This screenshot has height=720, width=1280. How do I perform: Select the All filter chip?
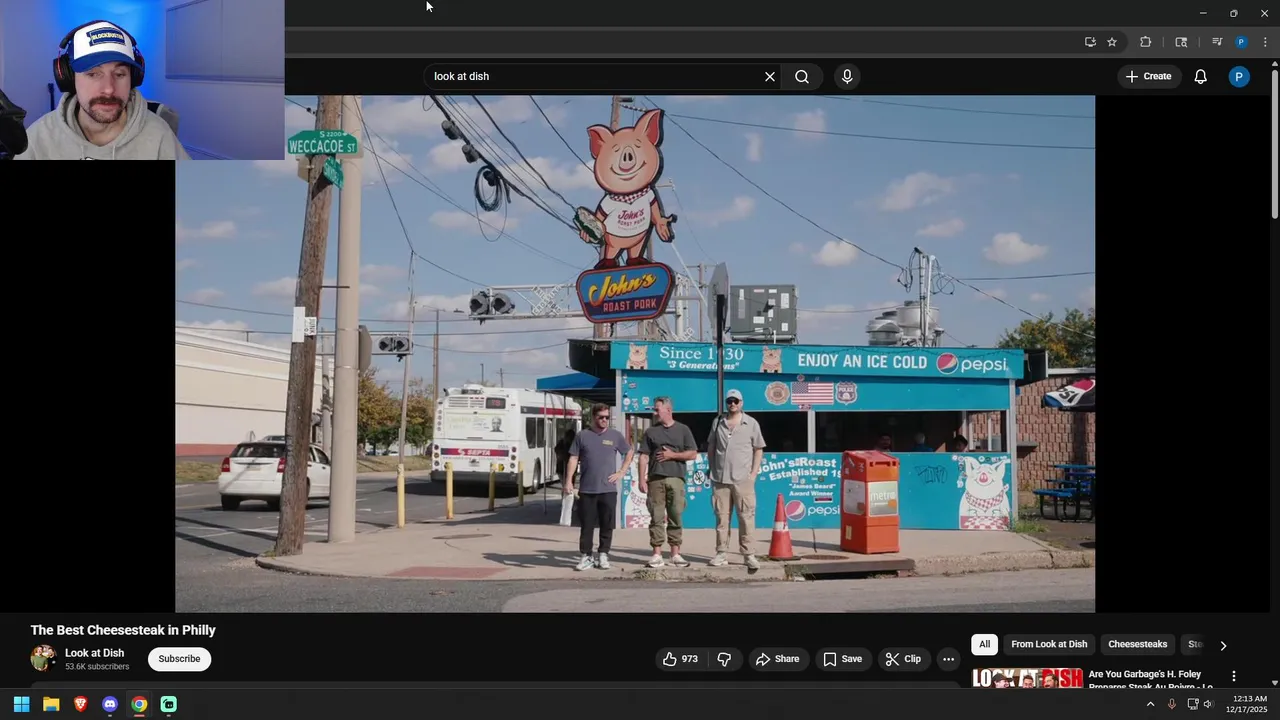(x=985, y=645)
